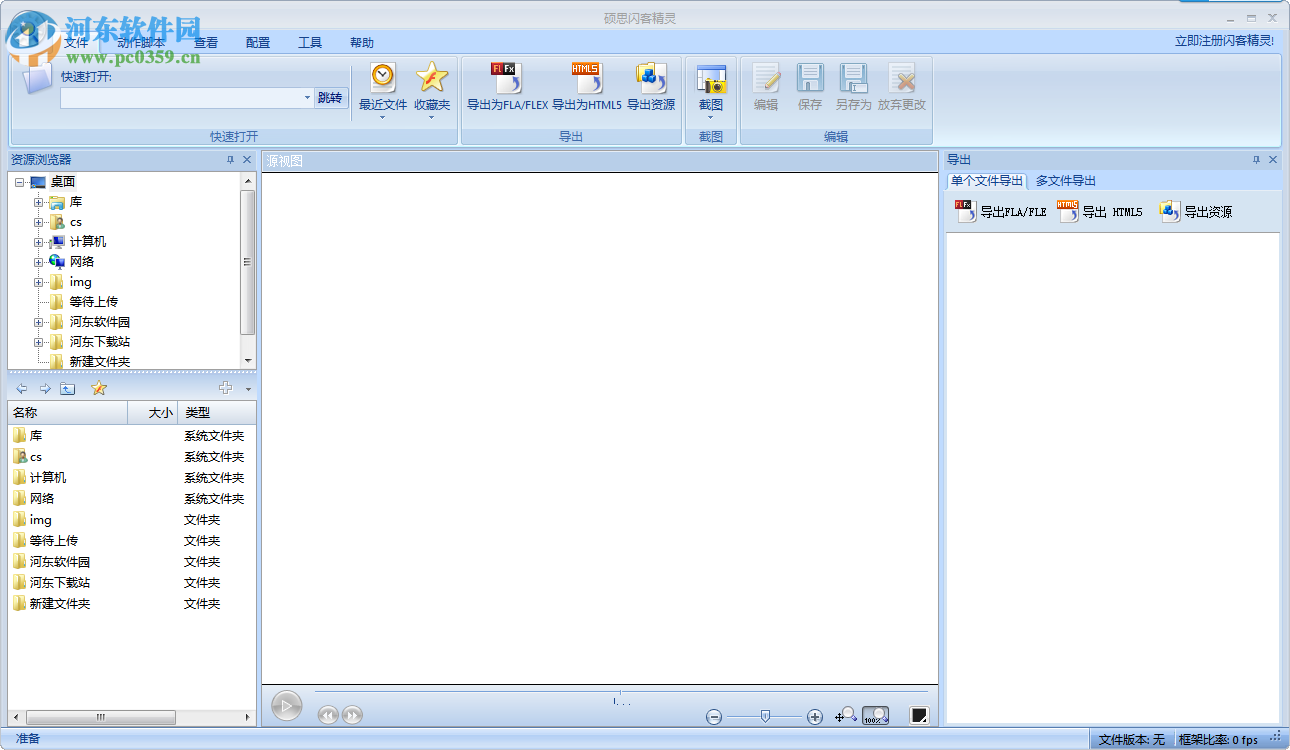The image size is (1290, 750).
Task: Expand the 计算机 node in tree
Action: 38,242
